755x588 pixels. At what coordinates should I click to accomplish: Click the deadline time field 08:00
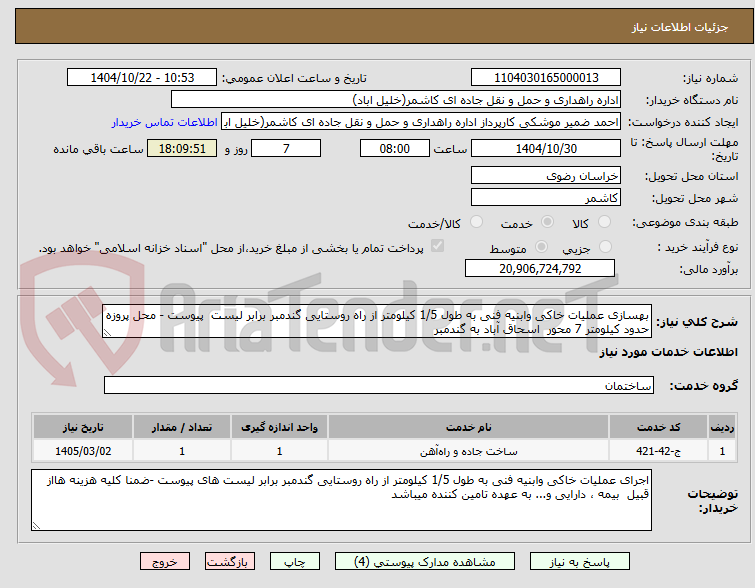click(395, 148)
